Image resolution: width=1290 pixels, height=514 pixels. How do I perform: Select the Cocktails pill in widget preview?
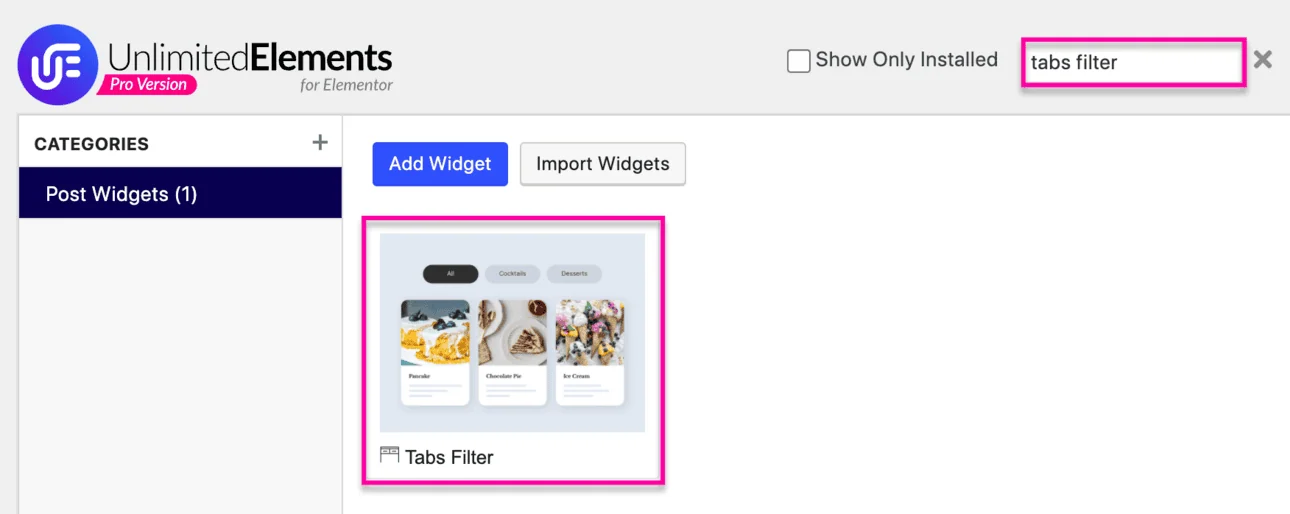pos(512,273)
